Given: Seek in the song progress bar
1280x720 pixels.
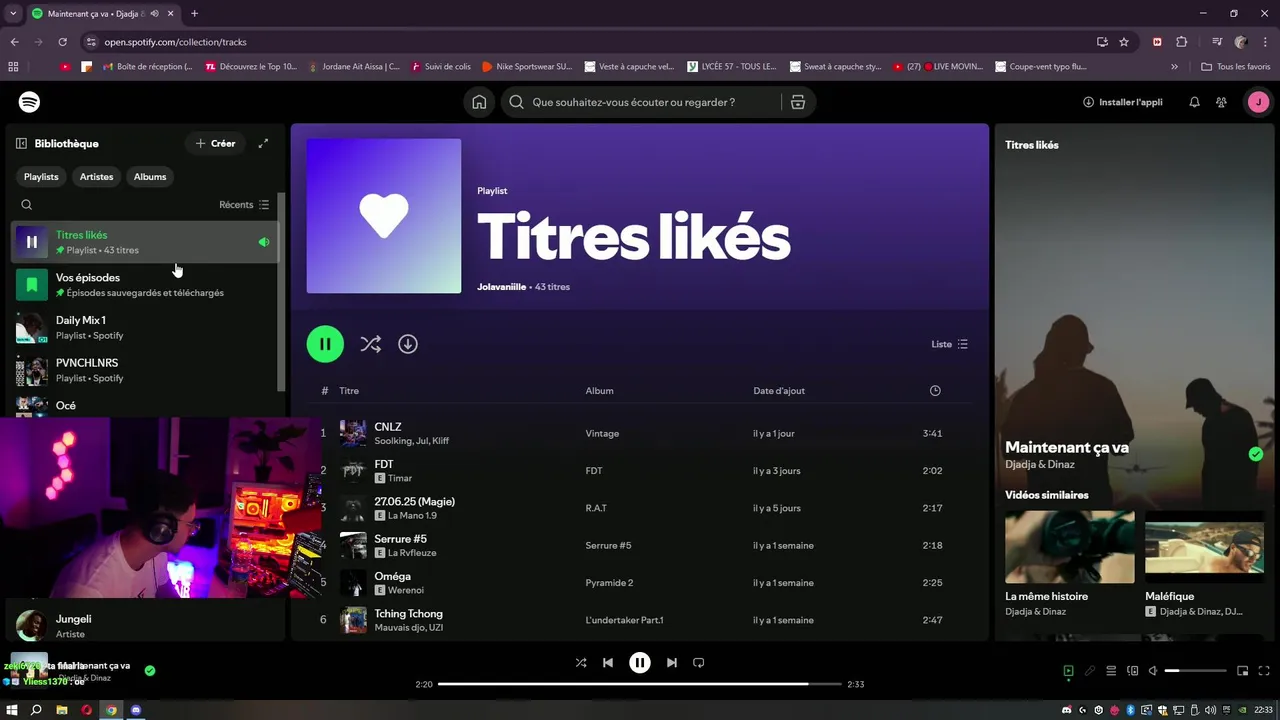Looking at the screenshot, I should point(640,684).
